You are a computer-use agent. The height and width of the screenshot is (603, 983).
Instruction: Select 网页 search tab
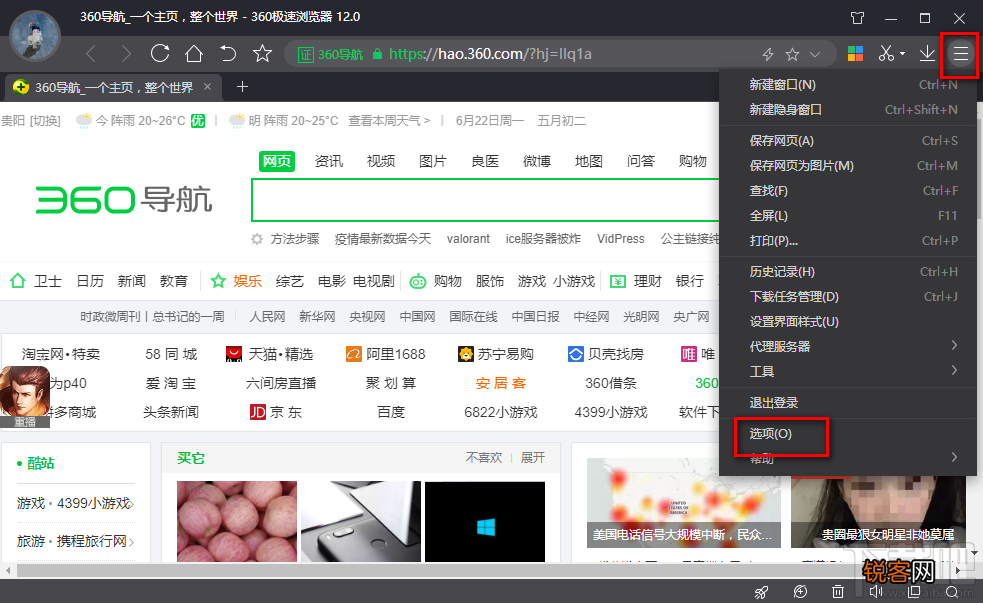(276, 161)
